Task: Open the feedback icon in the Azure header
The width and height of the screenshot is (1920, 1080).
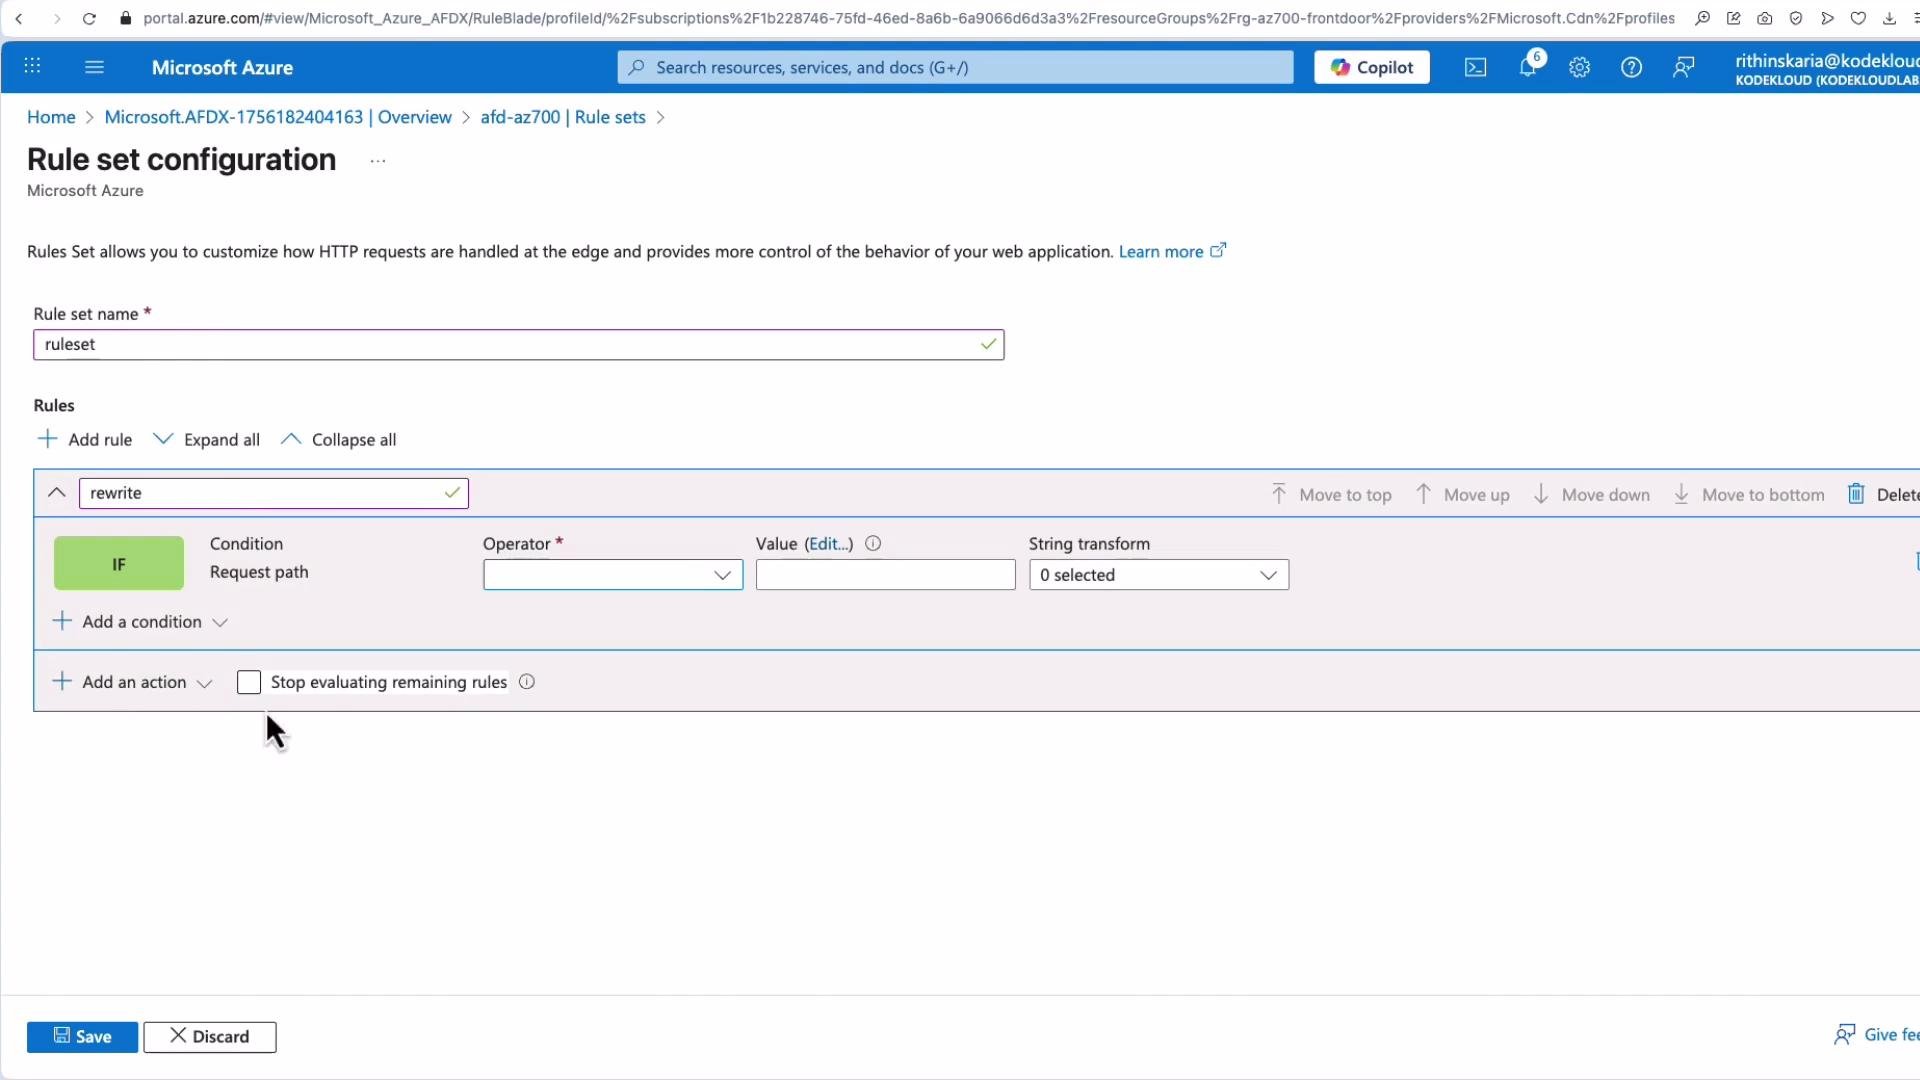Action: tap(1684, 67)
